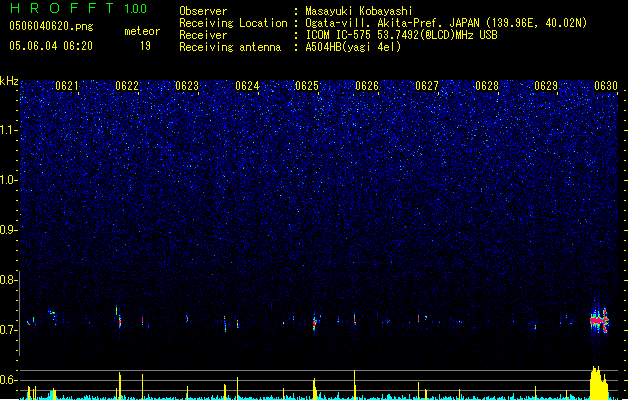The height and width of the screenshot is (400, 629).
Task: Click the 'meteor' label
Action: pyautogui.click(x=142, y=31)
